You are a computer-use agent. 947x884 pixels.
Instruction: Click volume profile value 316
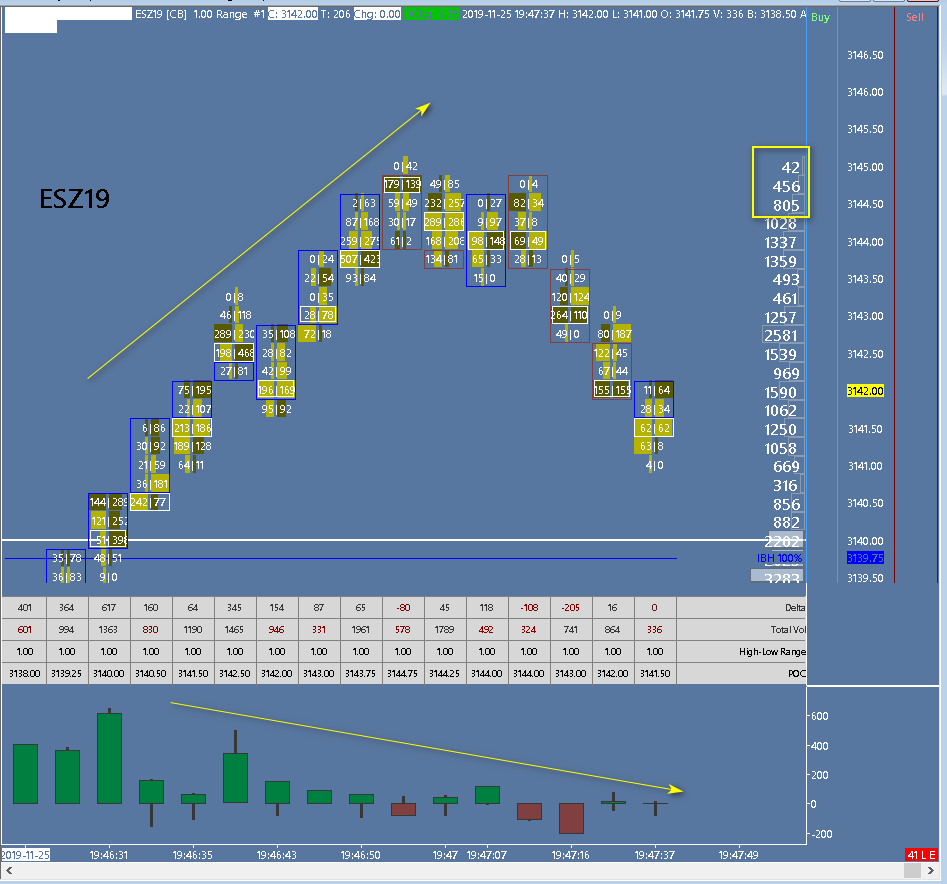[x=785, y=485]
